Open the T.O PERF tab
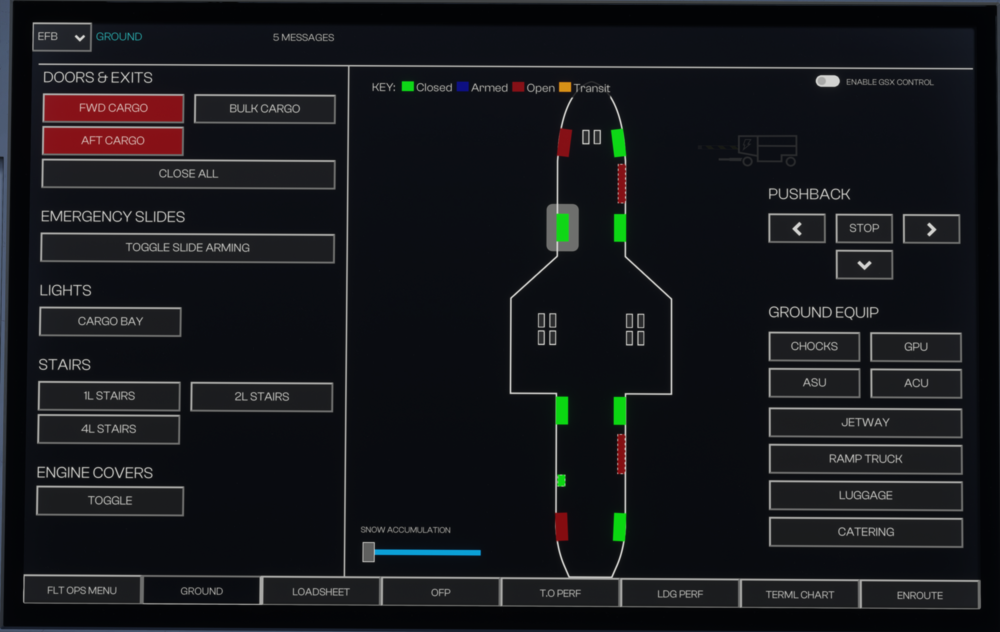The height and width of the screenshot is (632, 1000). (559, 593)
